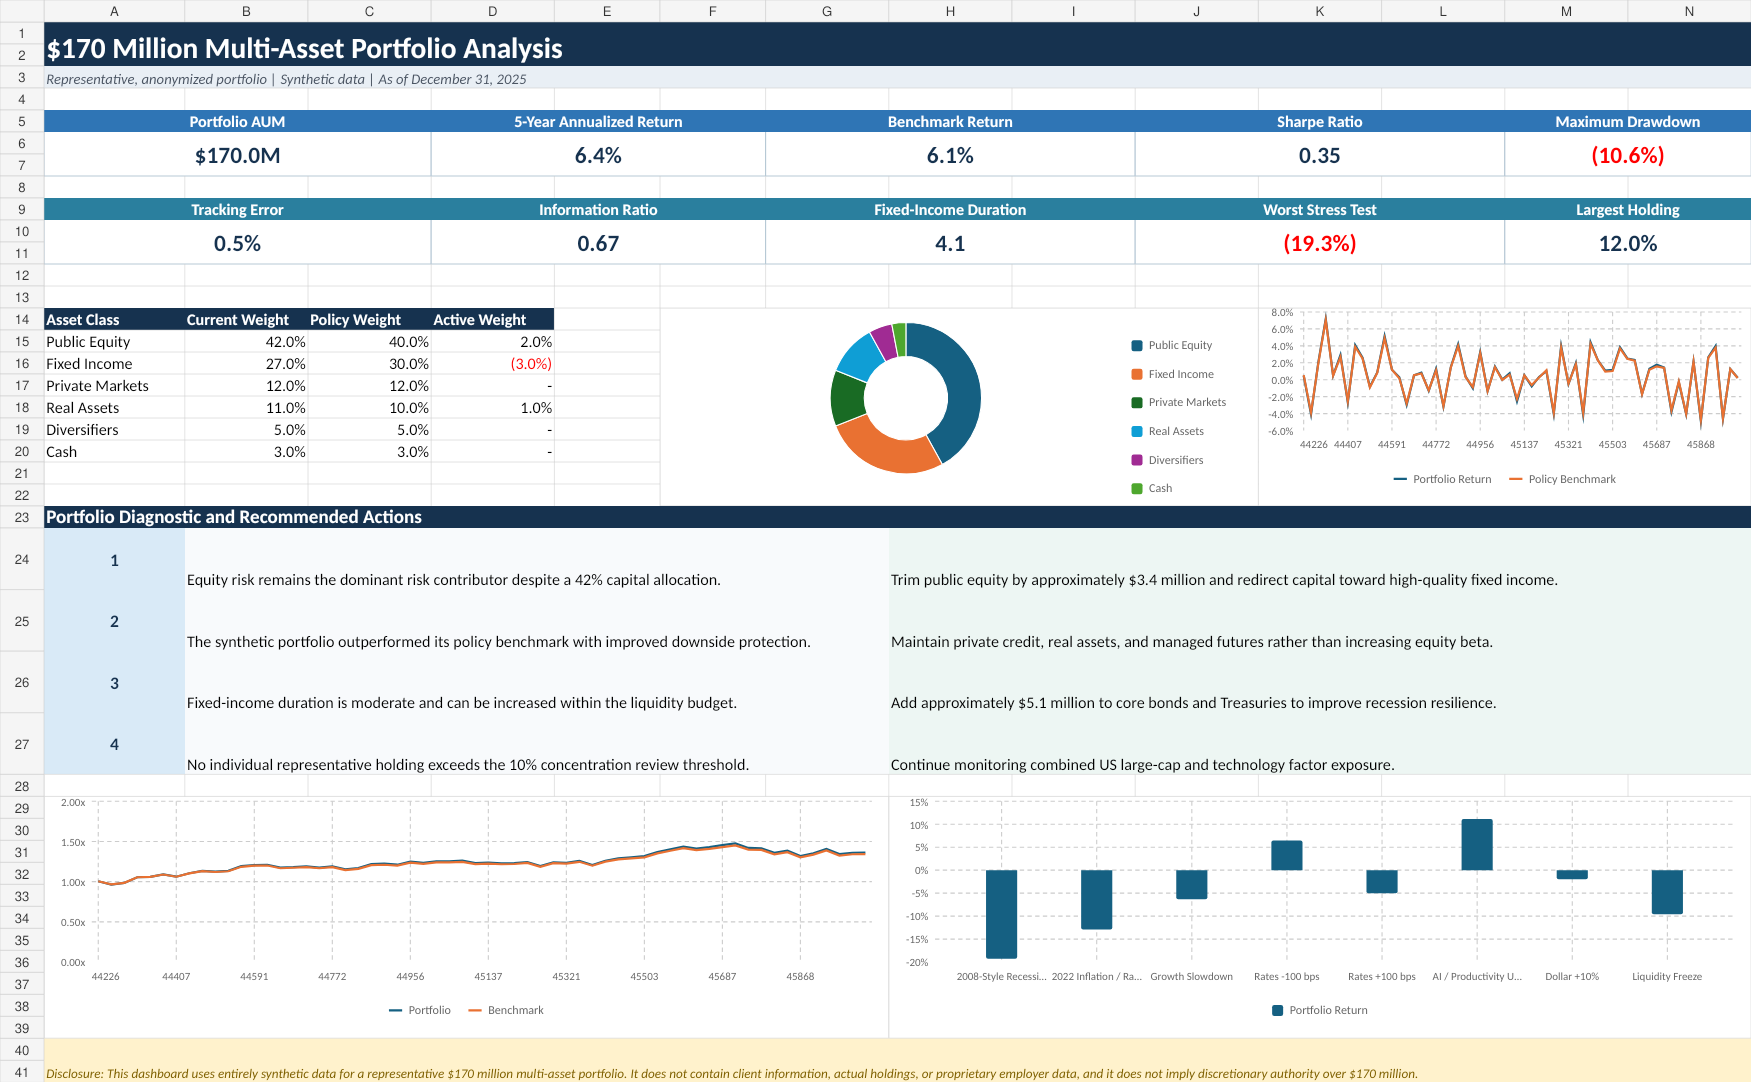Screen dimensions: 1751x1082
Task: Click the Active Weight column header
Action: coord(492,319)
